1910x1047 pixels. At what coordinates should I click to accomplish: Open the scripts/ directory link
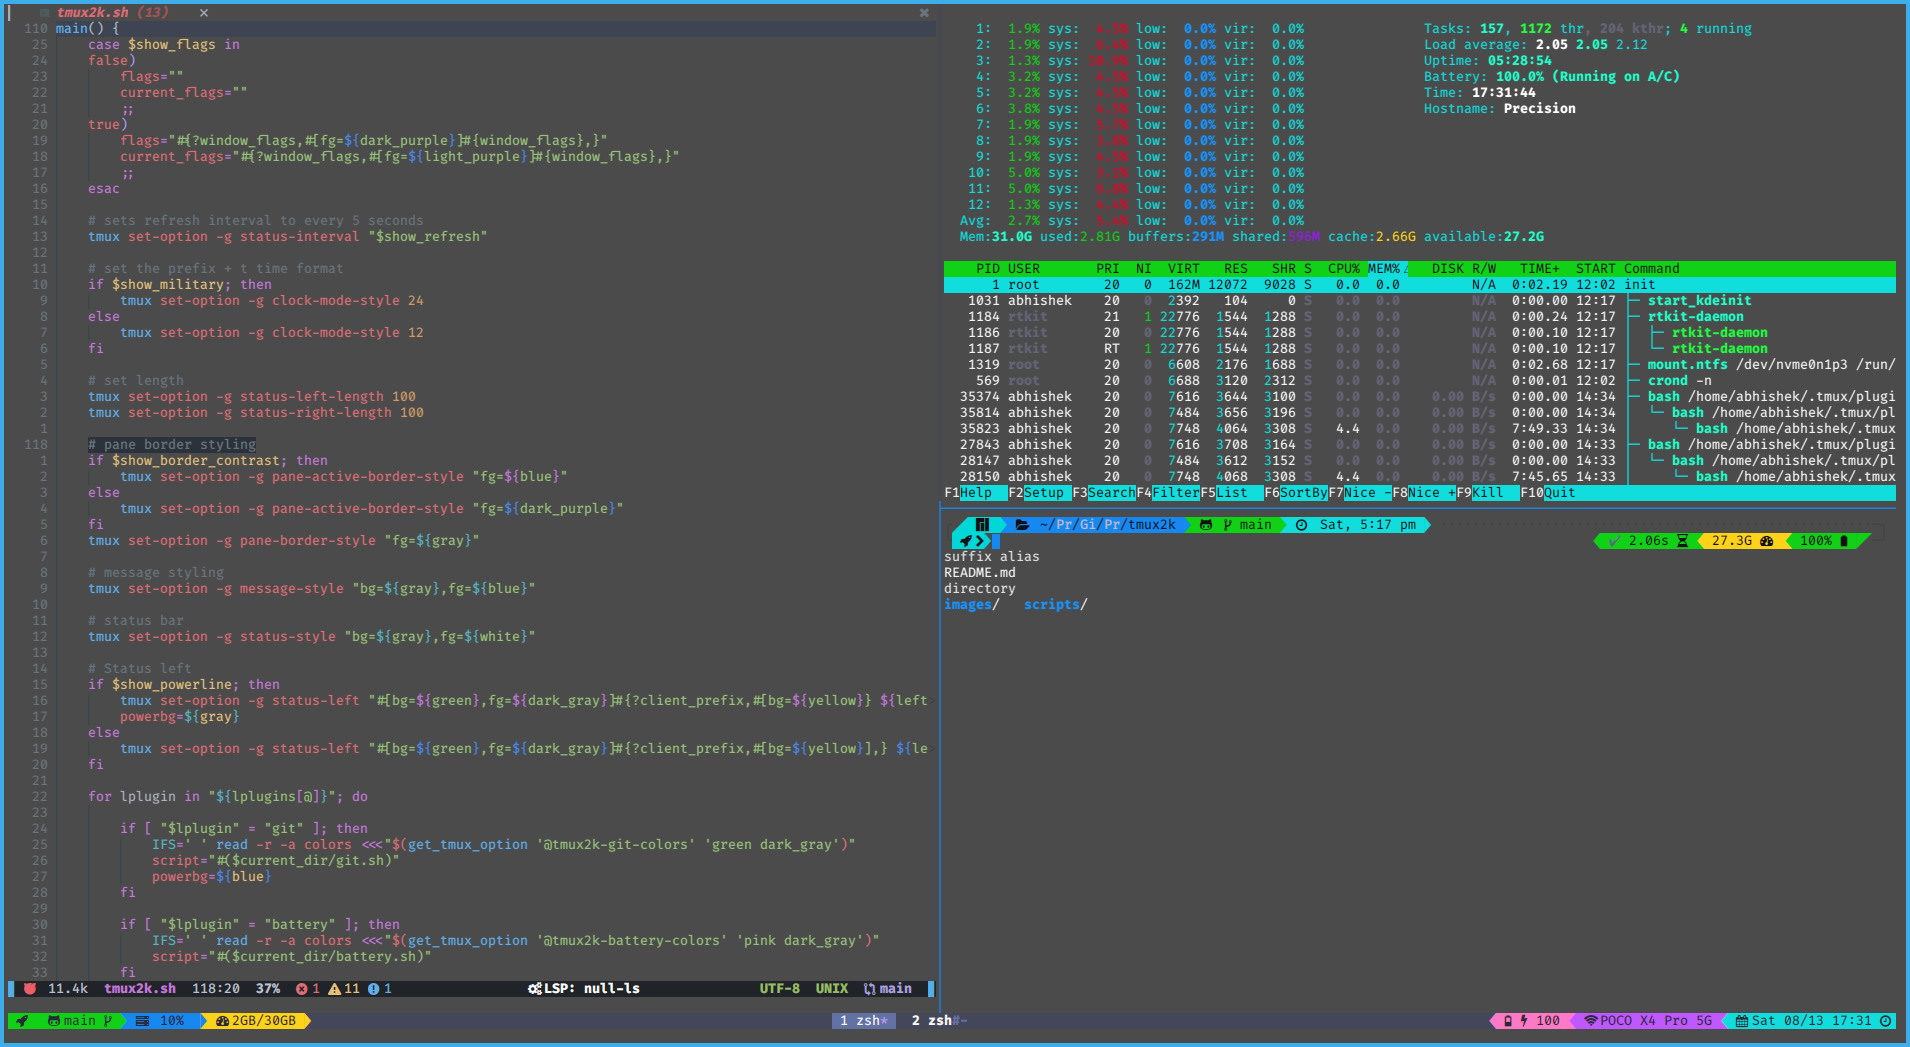coord(1053,604)
